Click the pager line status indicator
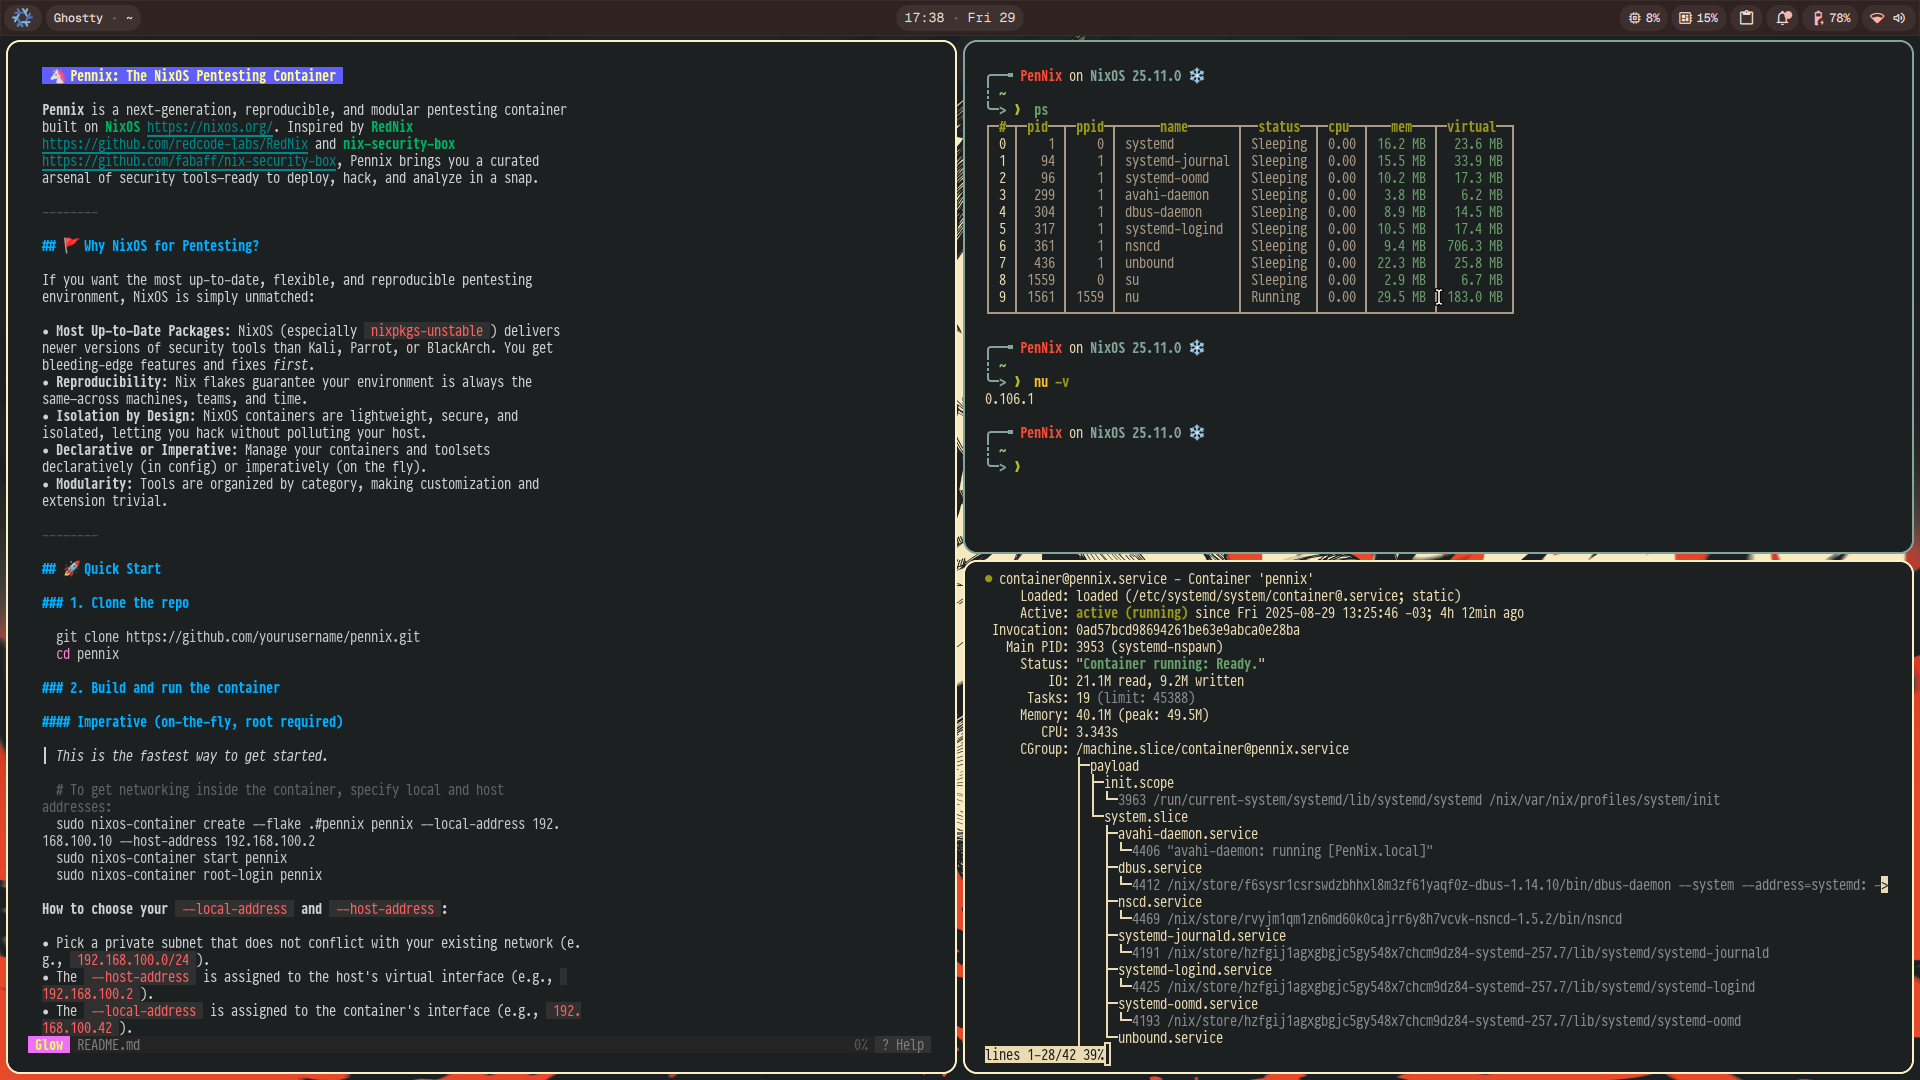1920x1080 pixels. 1045,1055
